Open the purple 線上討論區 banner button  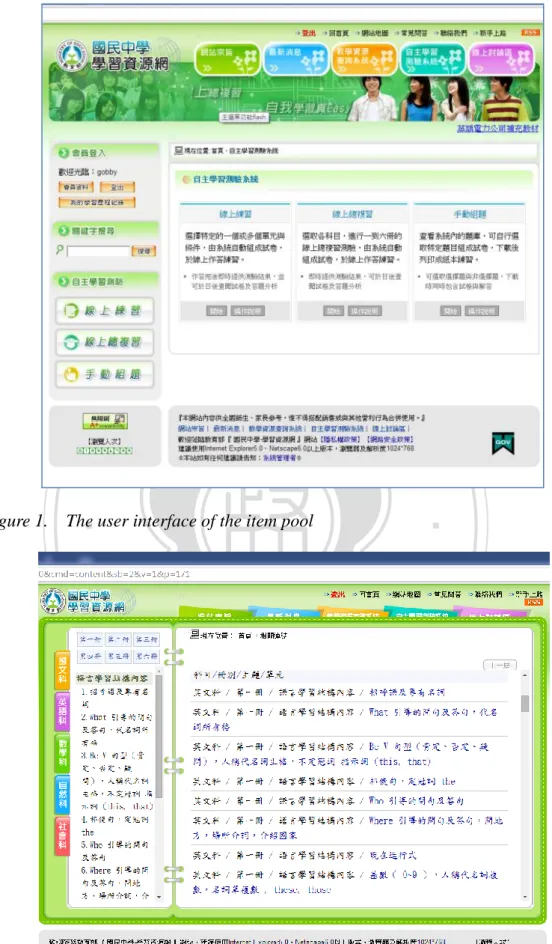501,60
